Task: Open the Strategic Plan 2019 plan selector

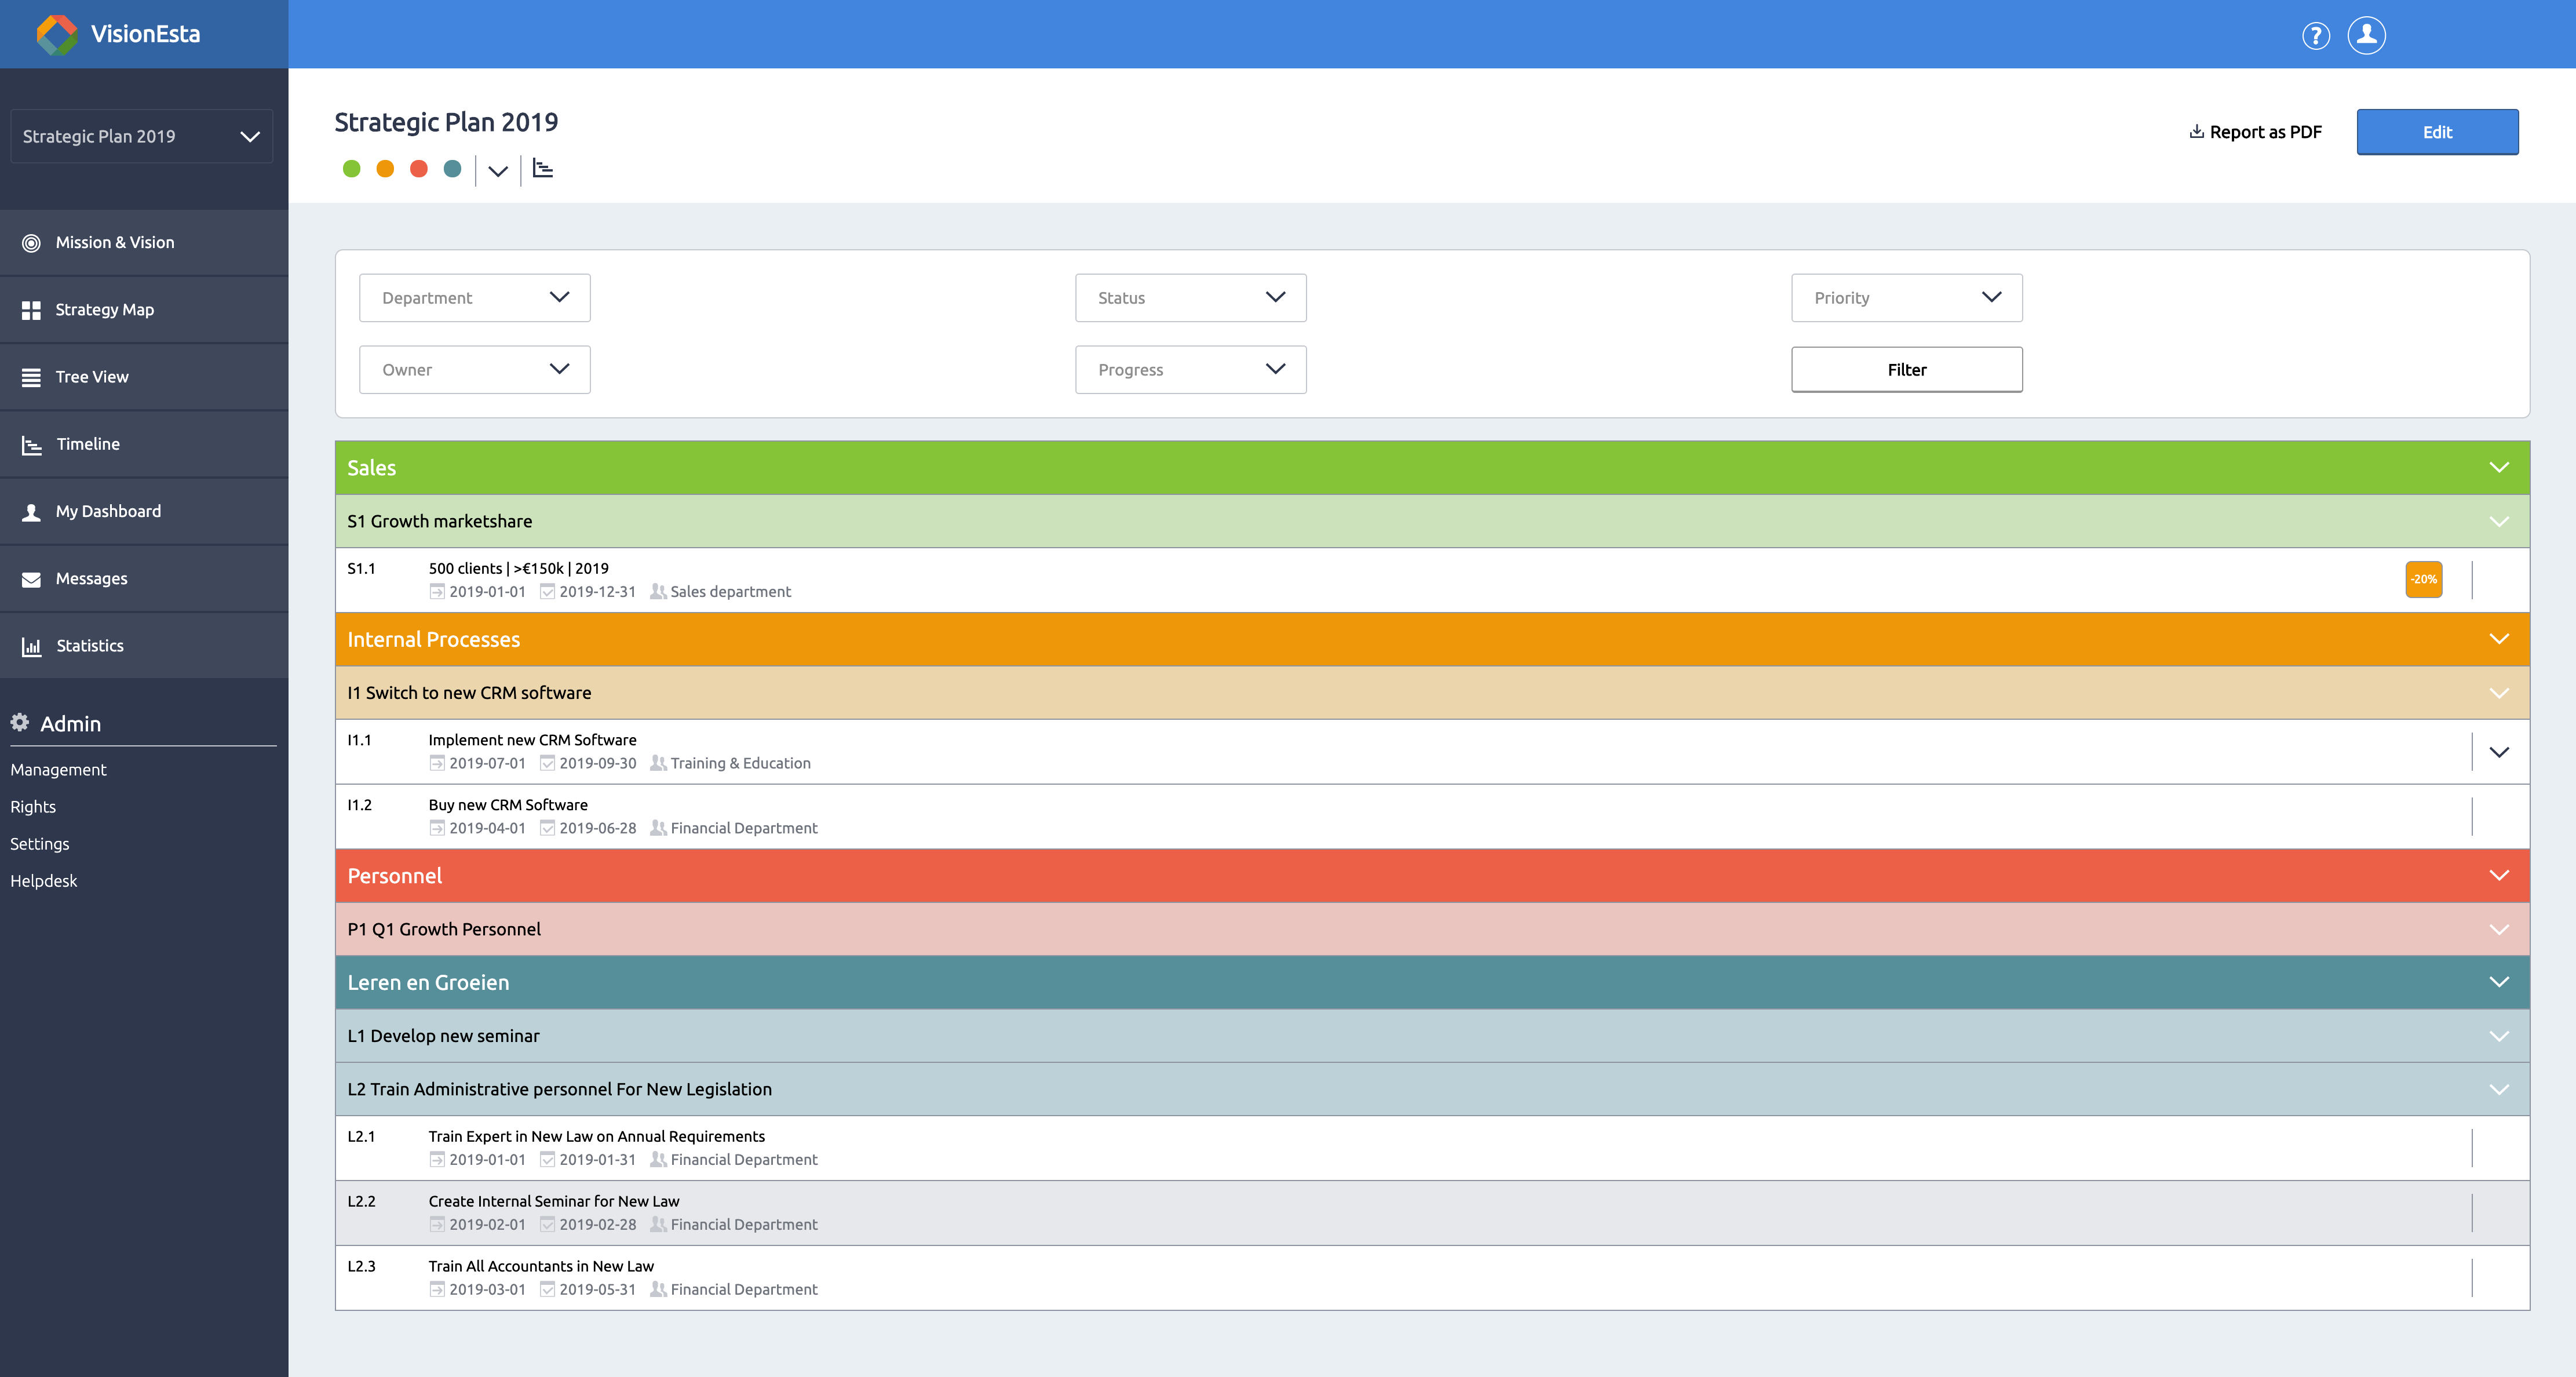Action: [141, 136]
